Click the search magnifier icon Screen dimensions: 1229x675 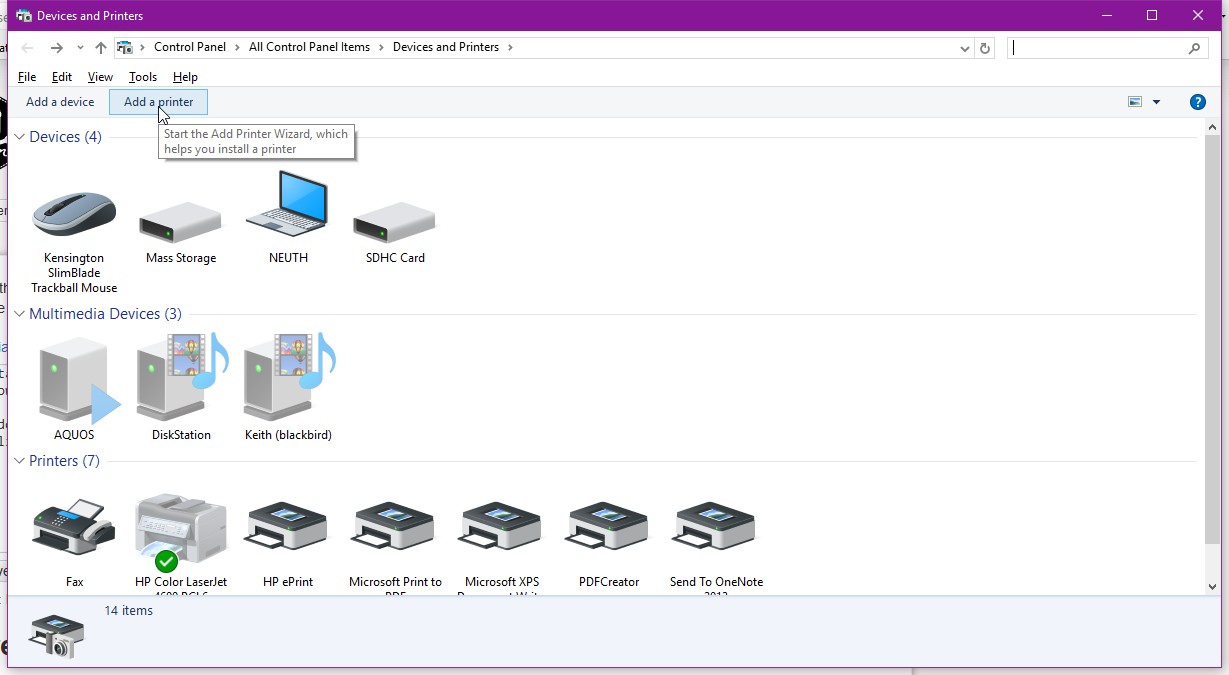point(1194,48)
